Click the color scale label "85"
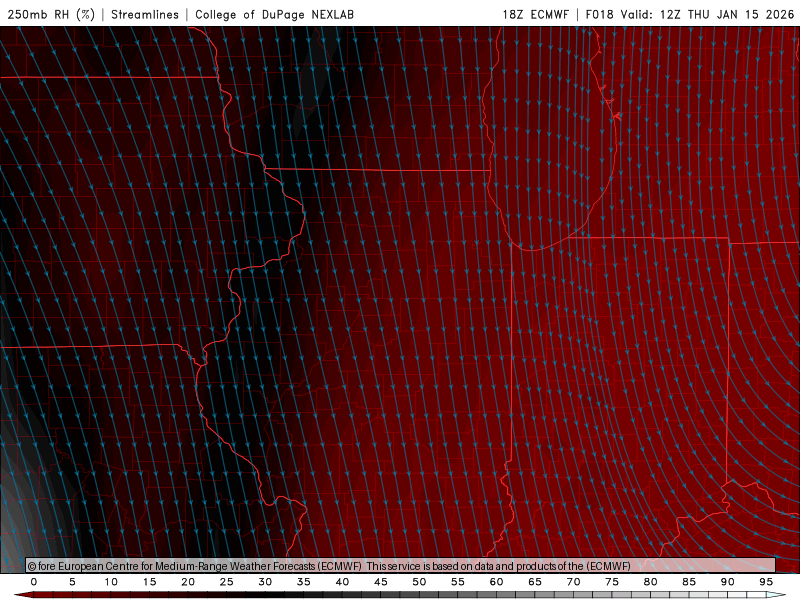 click(x=689, y=582)
